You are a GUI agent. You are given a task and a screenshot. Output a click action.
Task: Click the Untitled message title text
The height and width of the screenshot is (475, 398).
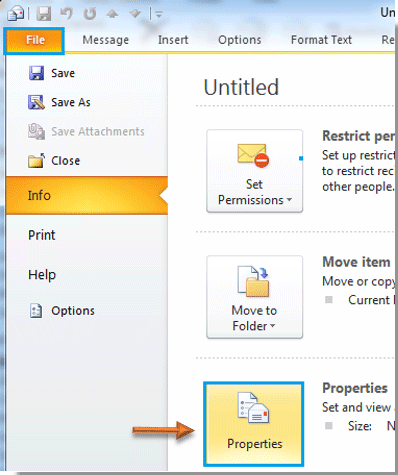[241, 87]
